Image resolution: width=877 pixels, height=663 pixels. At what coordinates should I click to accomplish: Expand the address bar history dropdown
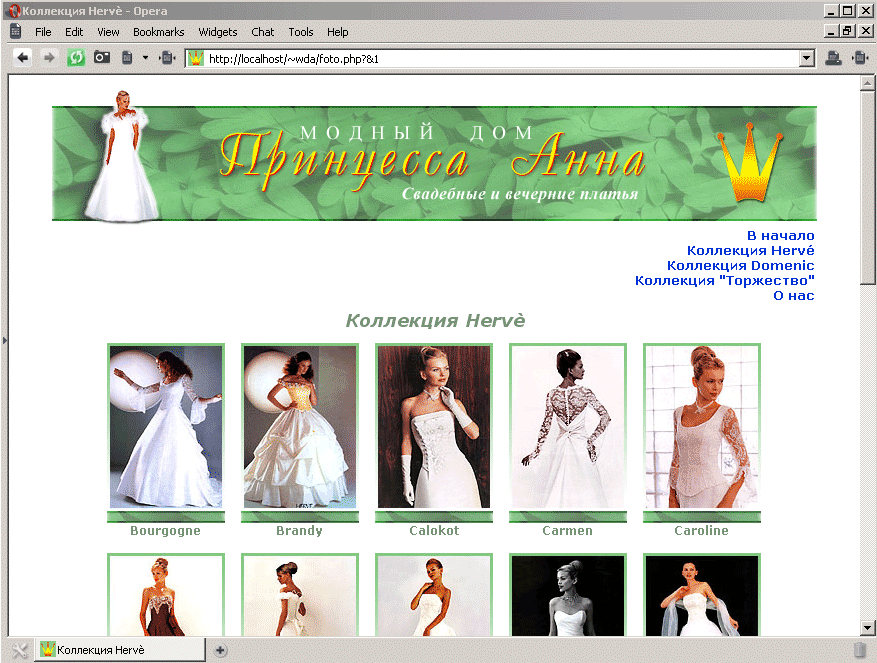807,58
